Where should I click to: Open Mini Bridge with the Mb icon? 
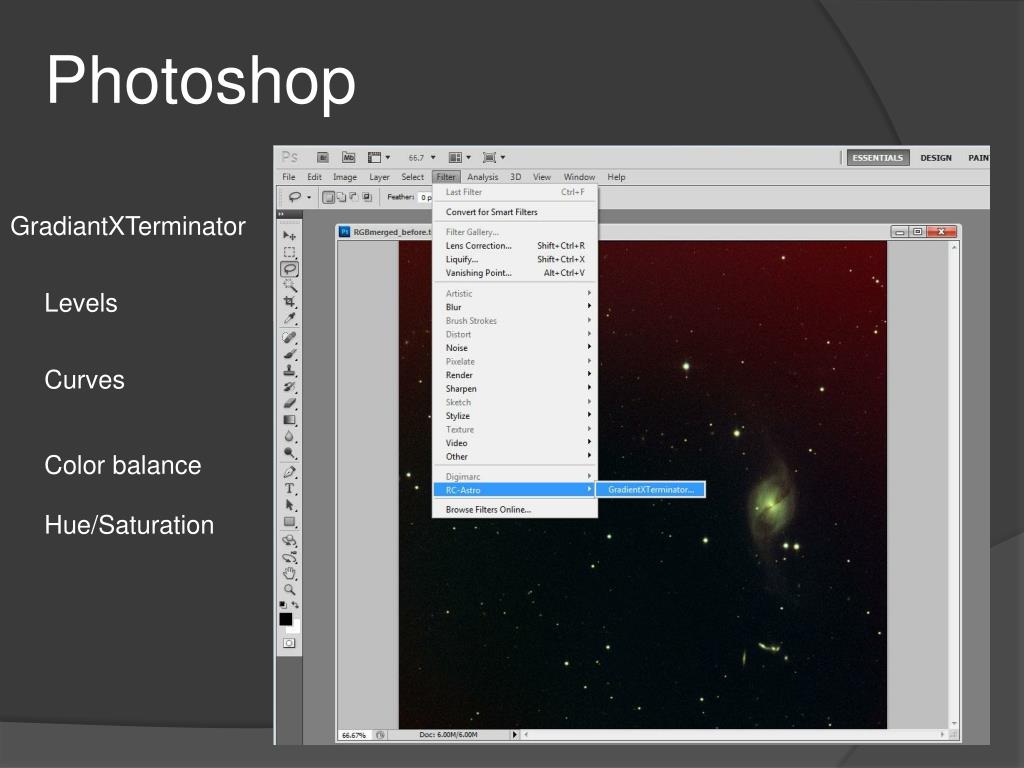click(349, 157)
